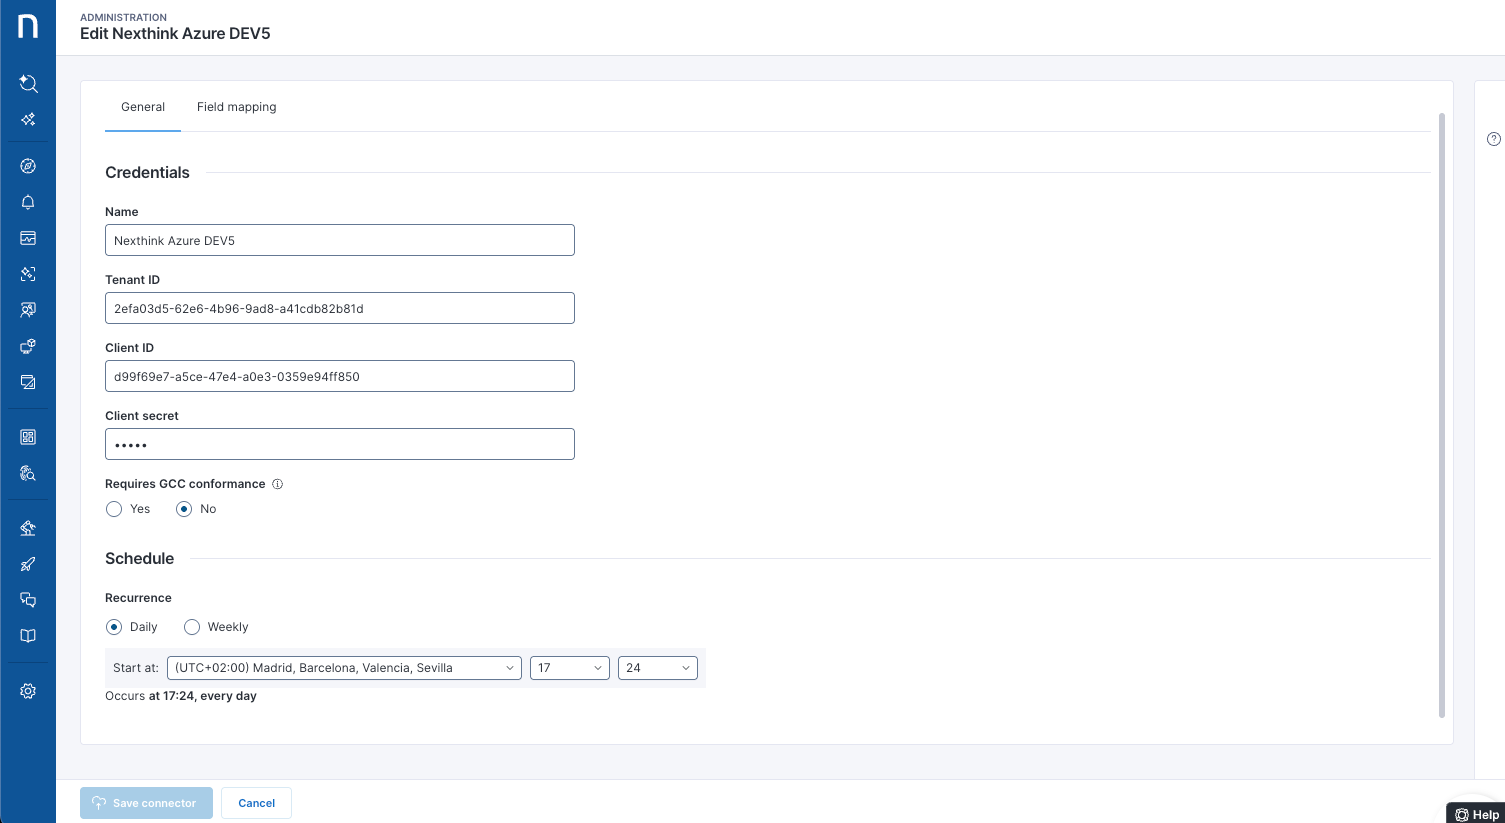Open the bell alerts icon
1505x823 pixels.
[x=28, y=202]
